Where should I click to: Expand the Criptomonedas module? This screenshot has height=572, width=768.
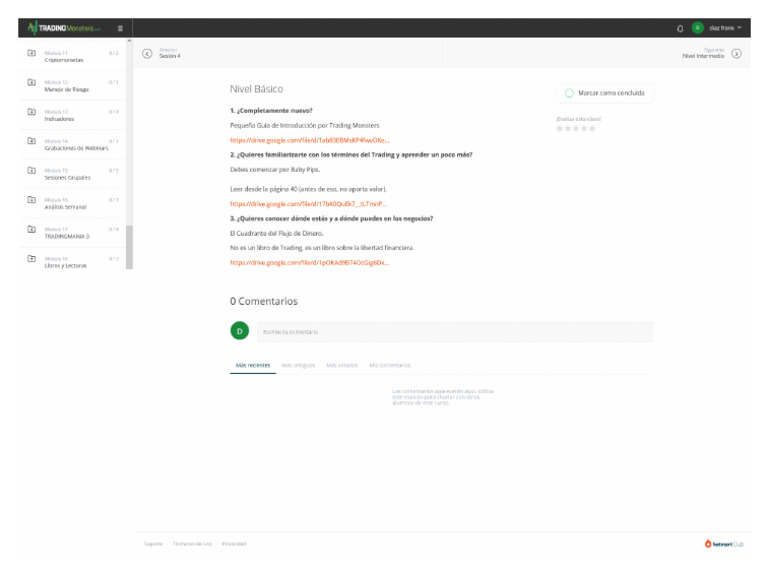coord(72,56)
